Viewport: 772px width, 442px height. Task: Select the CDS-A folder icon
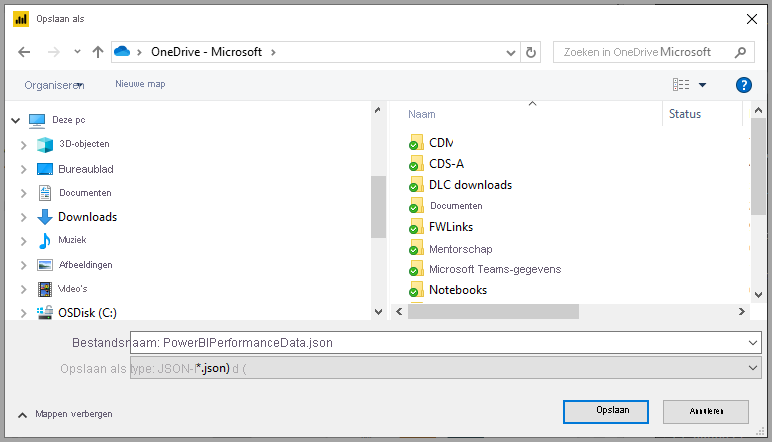click(x=417, y=163)
